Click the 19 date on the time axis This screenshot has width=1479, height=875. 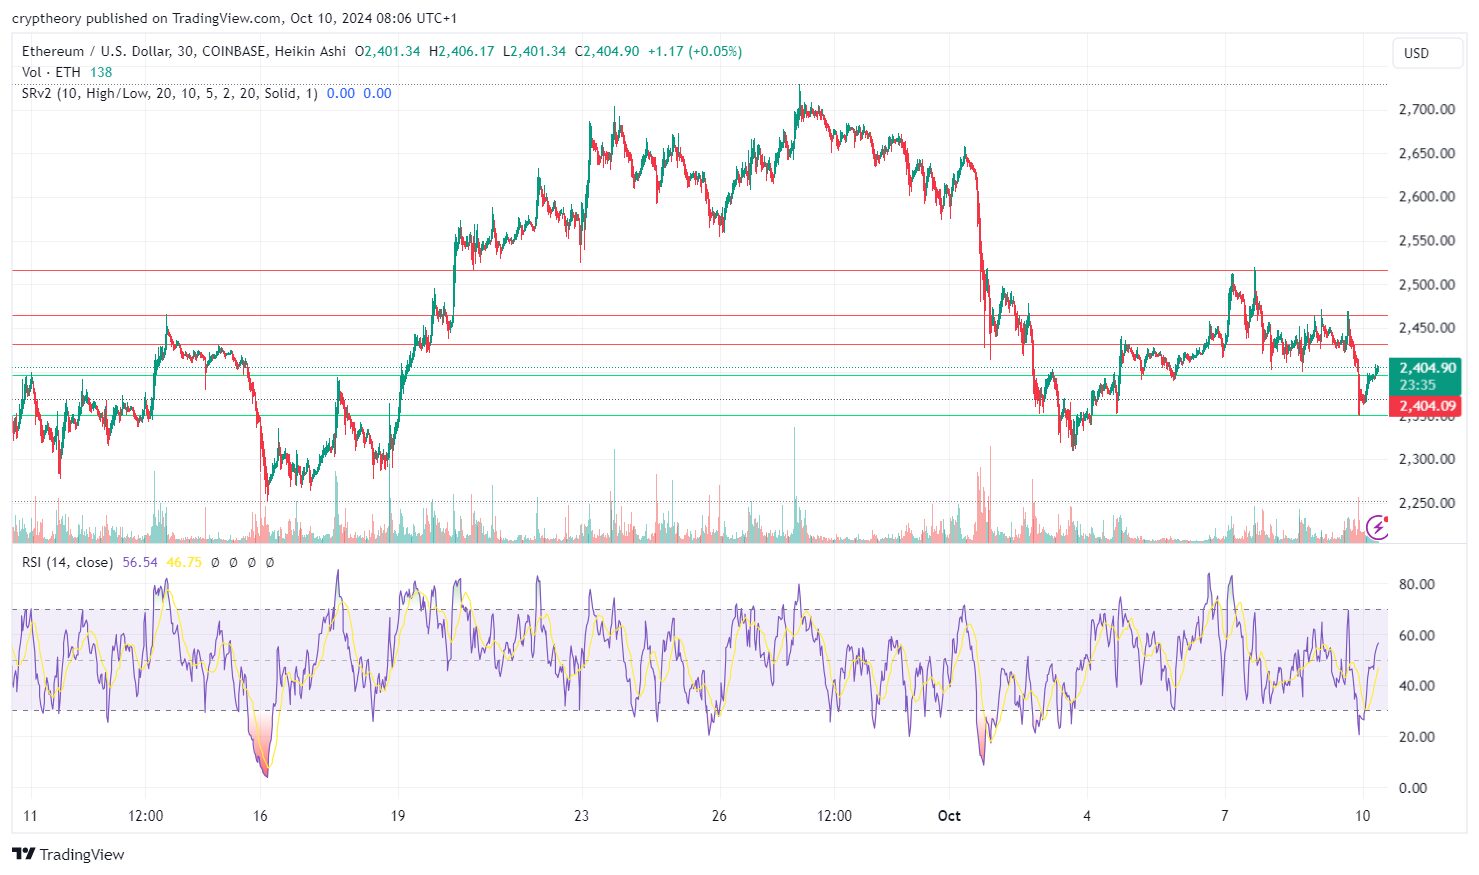coord(398,816)
